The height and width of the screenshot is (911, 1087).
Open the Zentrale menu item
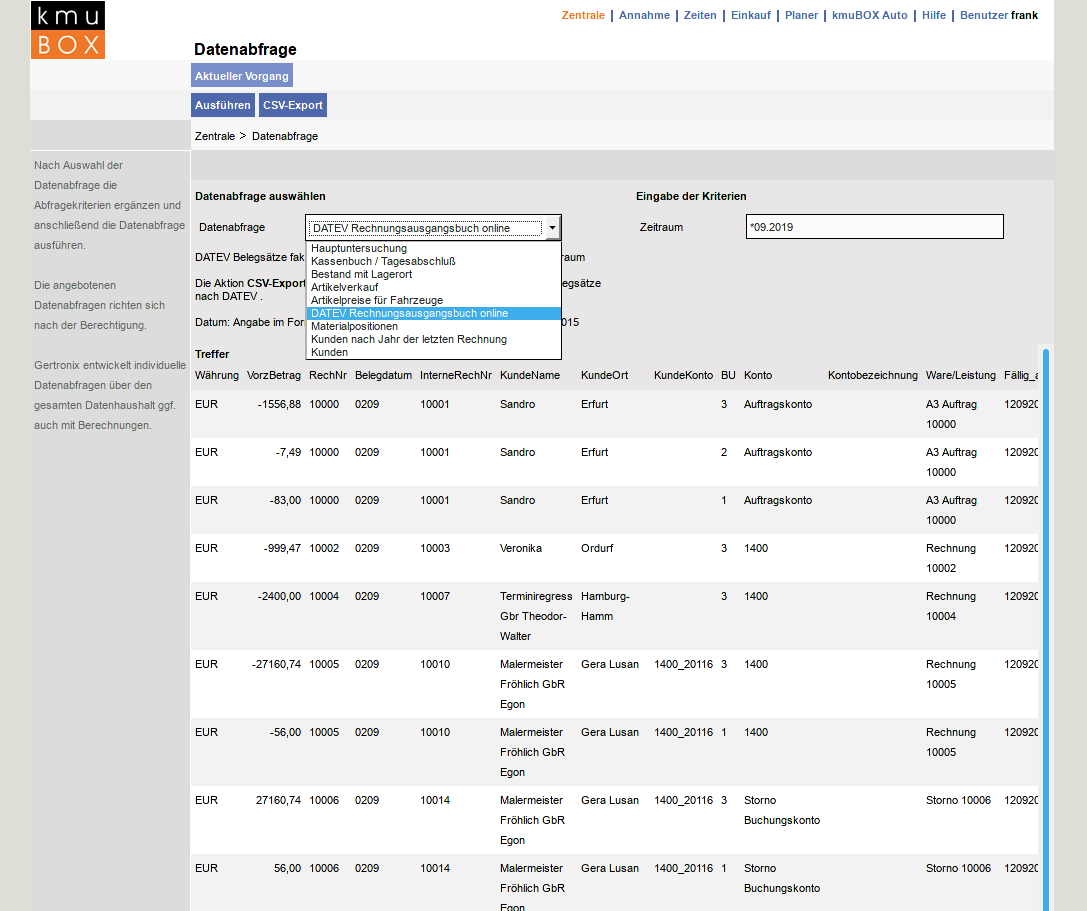coord(583,15)
